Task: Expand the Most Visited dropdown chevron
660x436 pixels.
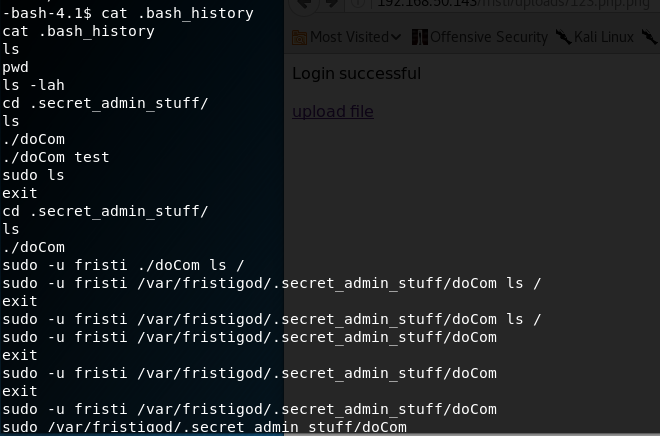Action: point(396,37)
